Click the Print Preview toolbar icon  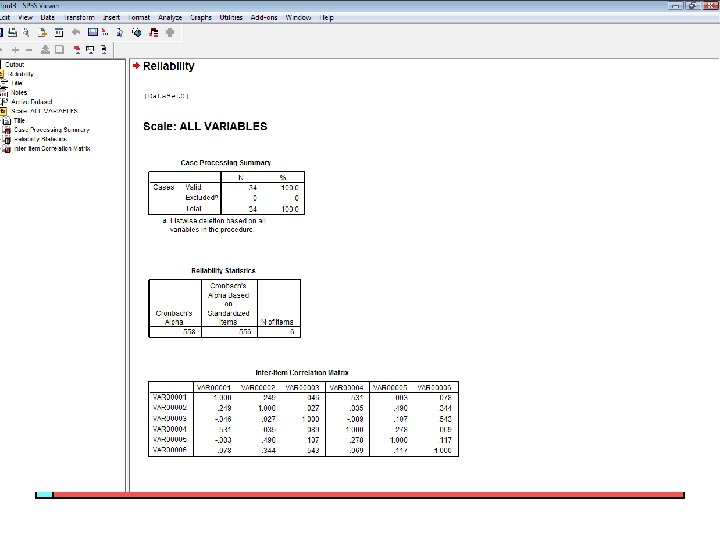pyautogui.click(x=27, y=32)
